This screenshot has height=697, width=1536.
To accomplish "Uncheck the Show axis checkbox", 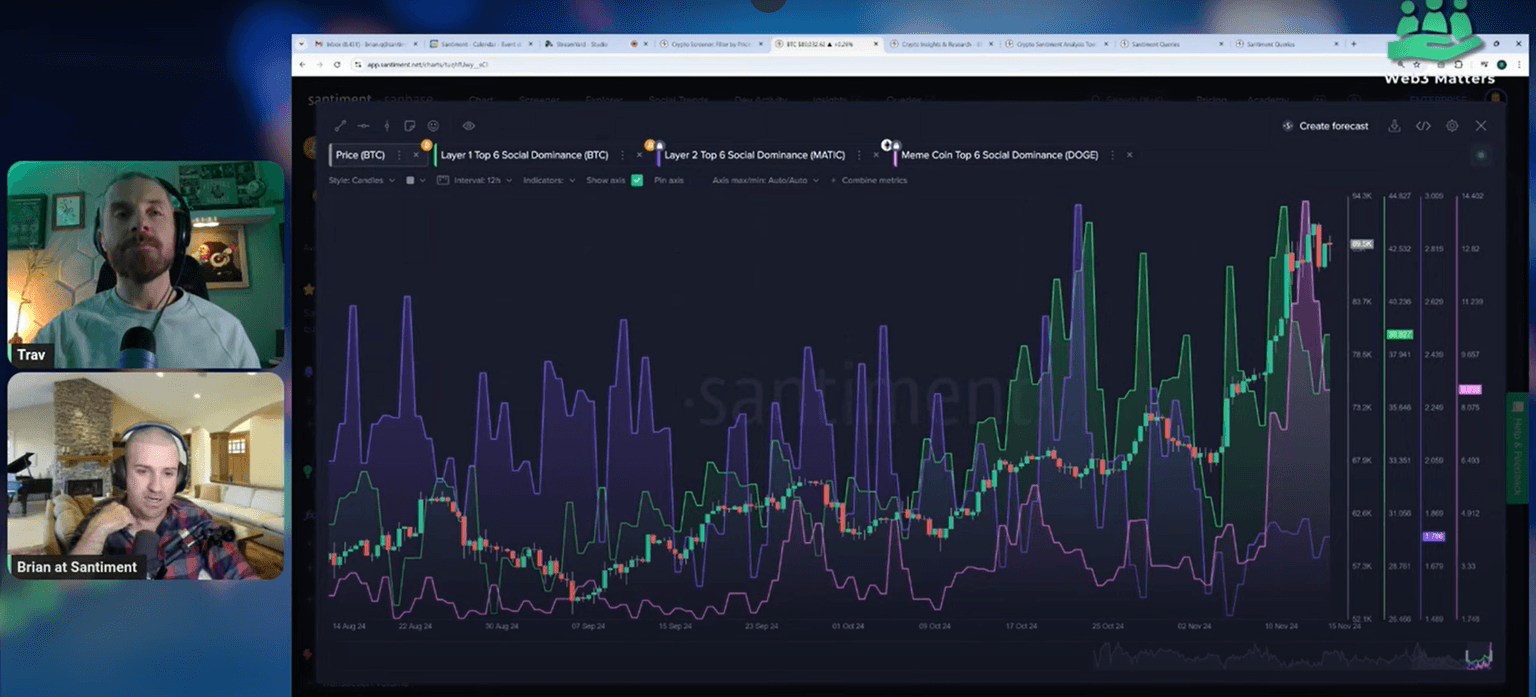I will coord(637,180).
